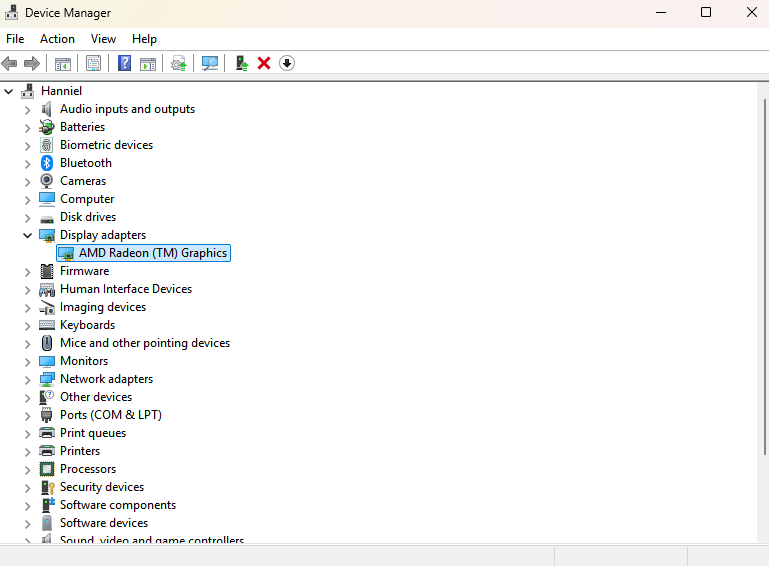769x566 pixels.
Task: Click the Processors category icon
Action: coord(47,469)
